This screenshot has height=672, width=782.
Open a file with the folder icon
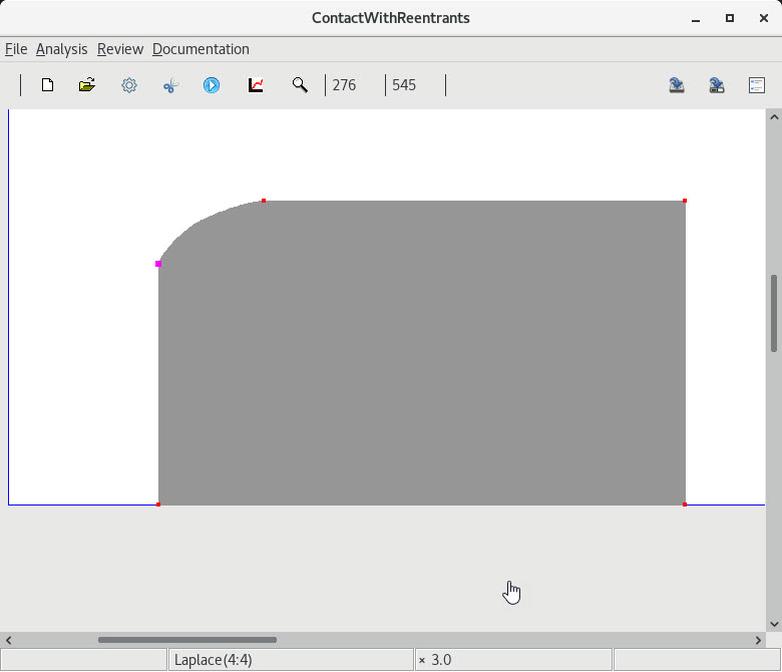(x=87, y=86)
